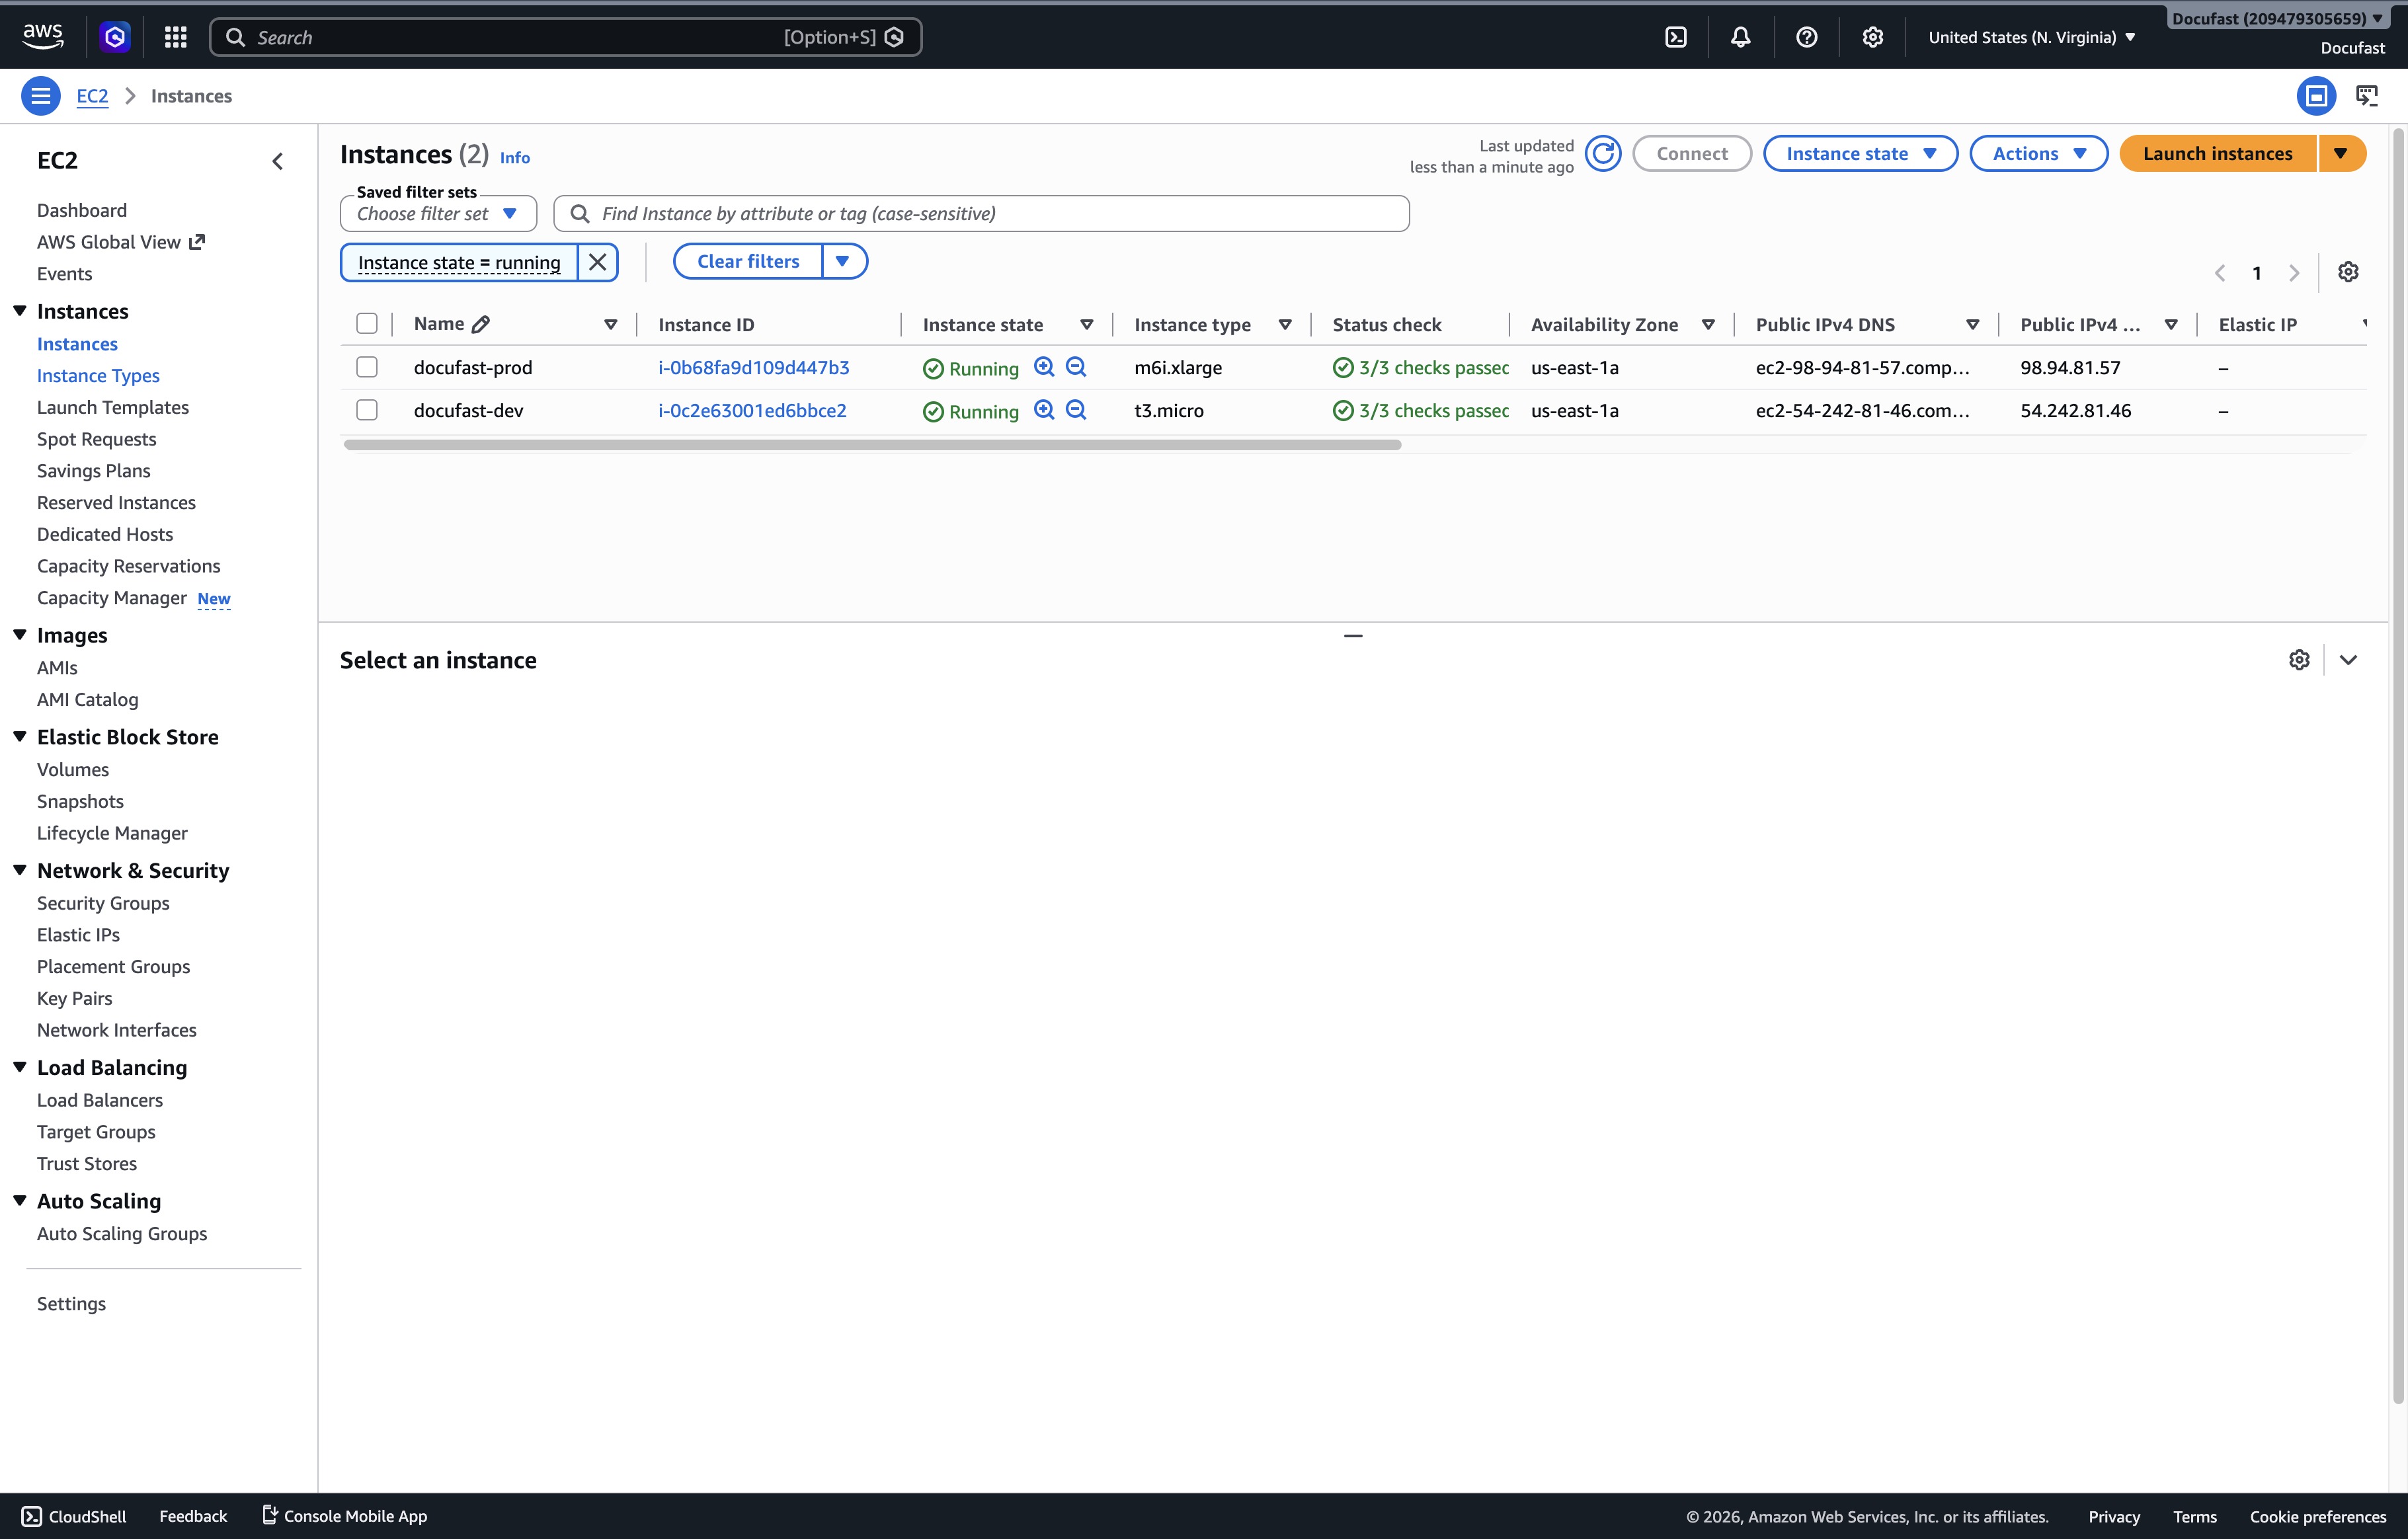Check the docufast-dev instance checkbox
This screenshot has height=1539, width=2408.
coord(367,410)
